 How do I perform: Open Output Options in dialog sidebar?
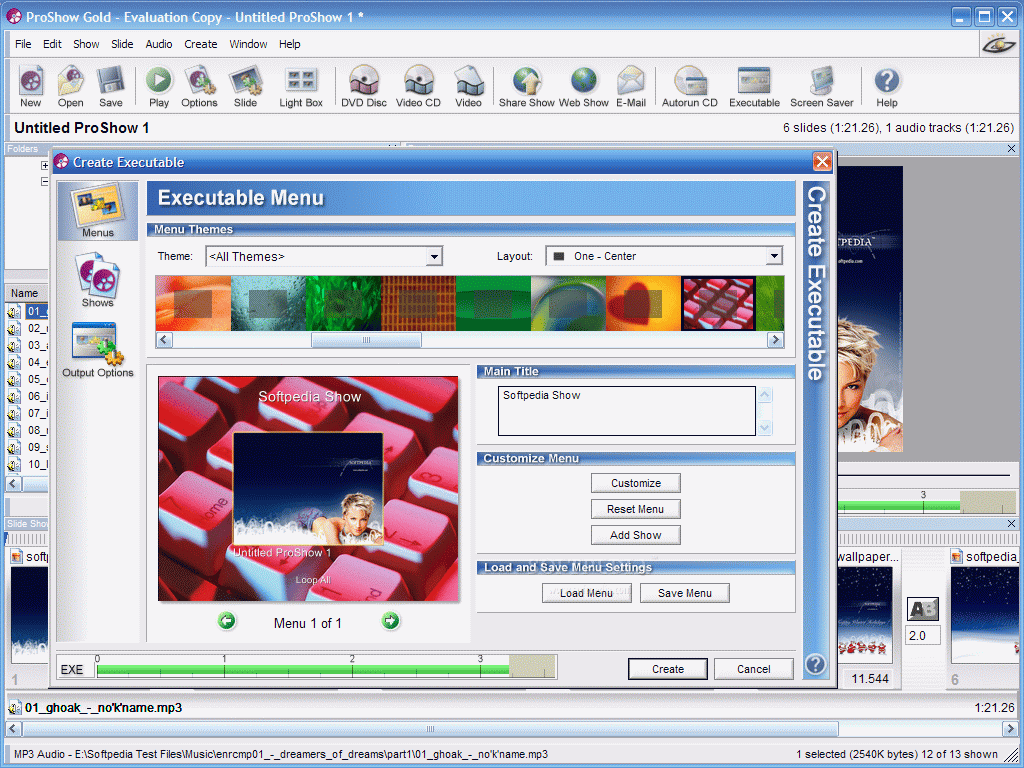(98, 350)
